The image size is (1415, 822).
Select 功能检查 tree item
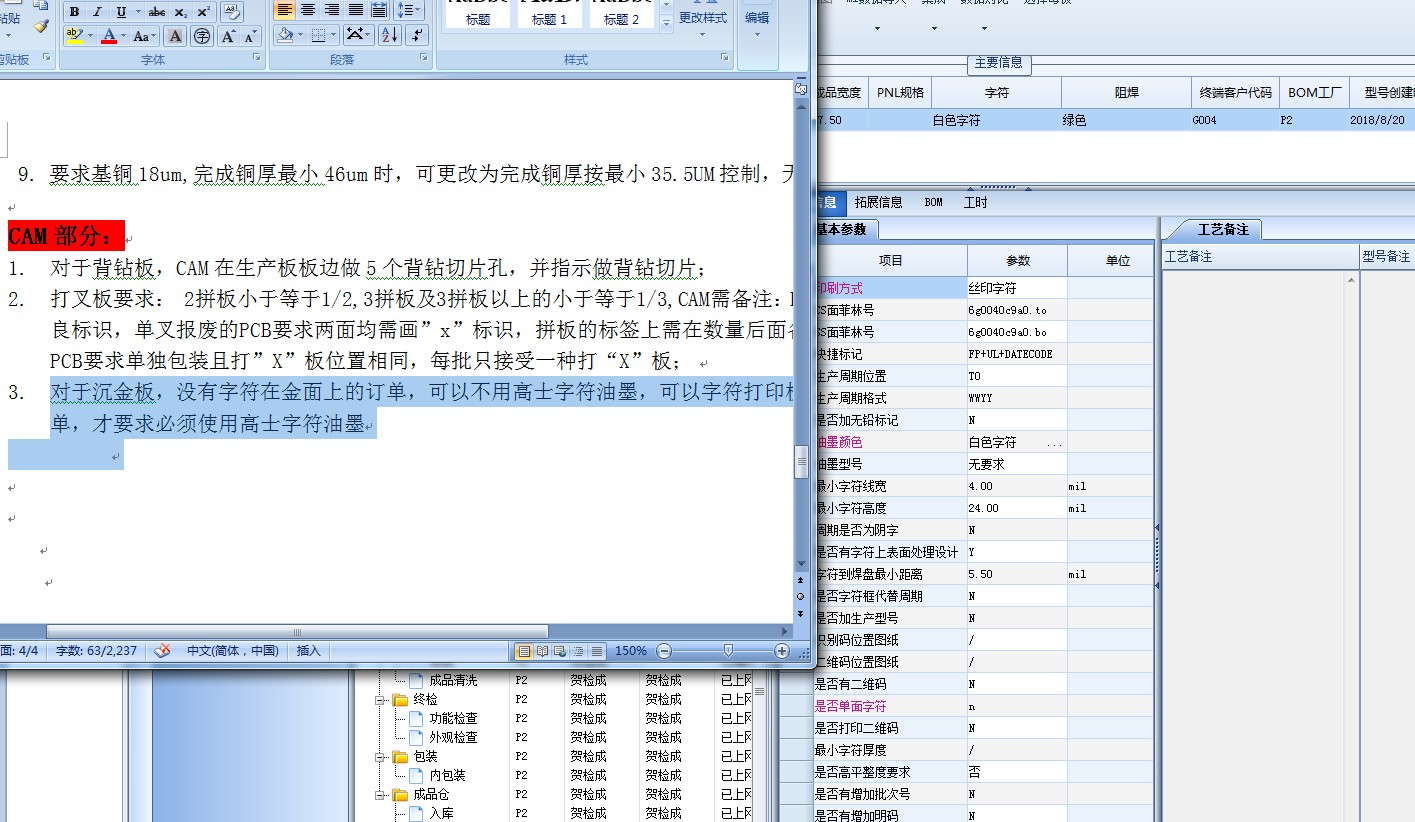453,718
